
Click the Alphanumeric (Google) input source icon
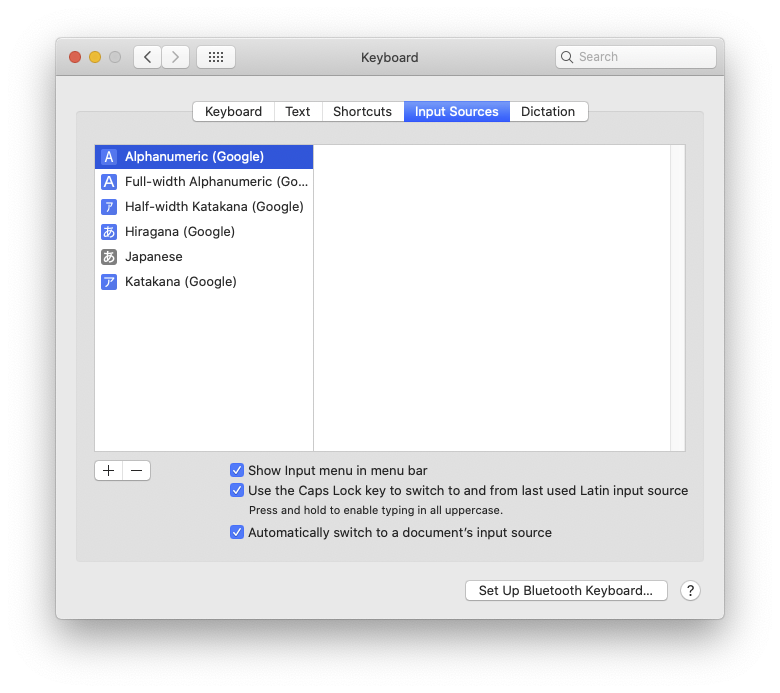pyautogui.click(x=109, y=157)
